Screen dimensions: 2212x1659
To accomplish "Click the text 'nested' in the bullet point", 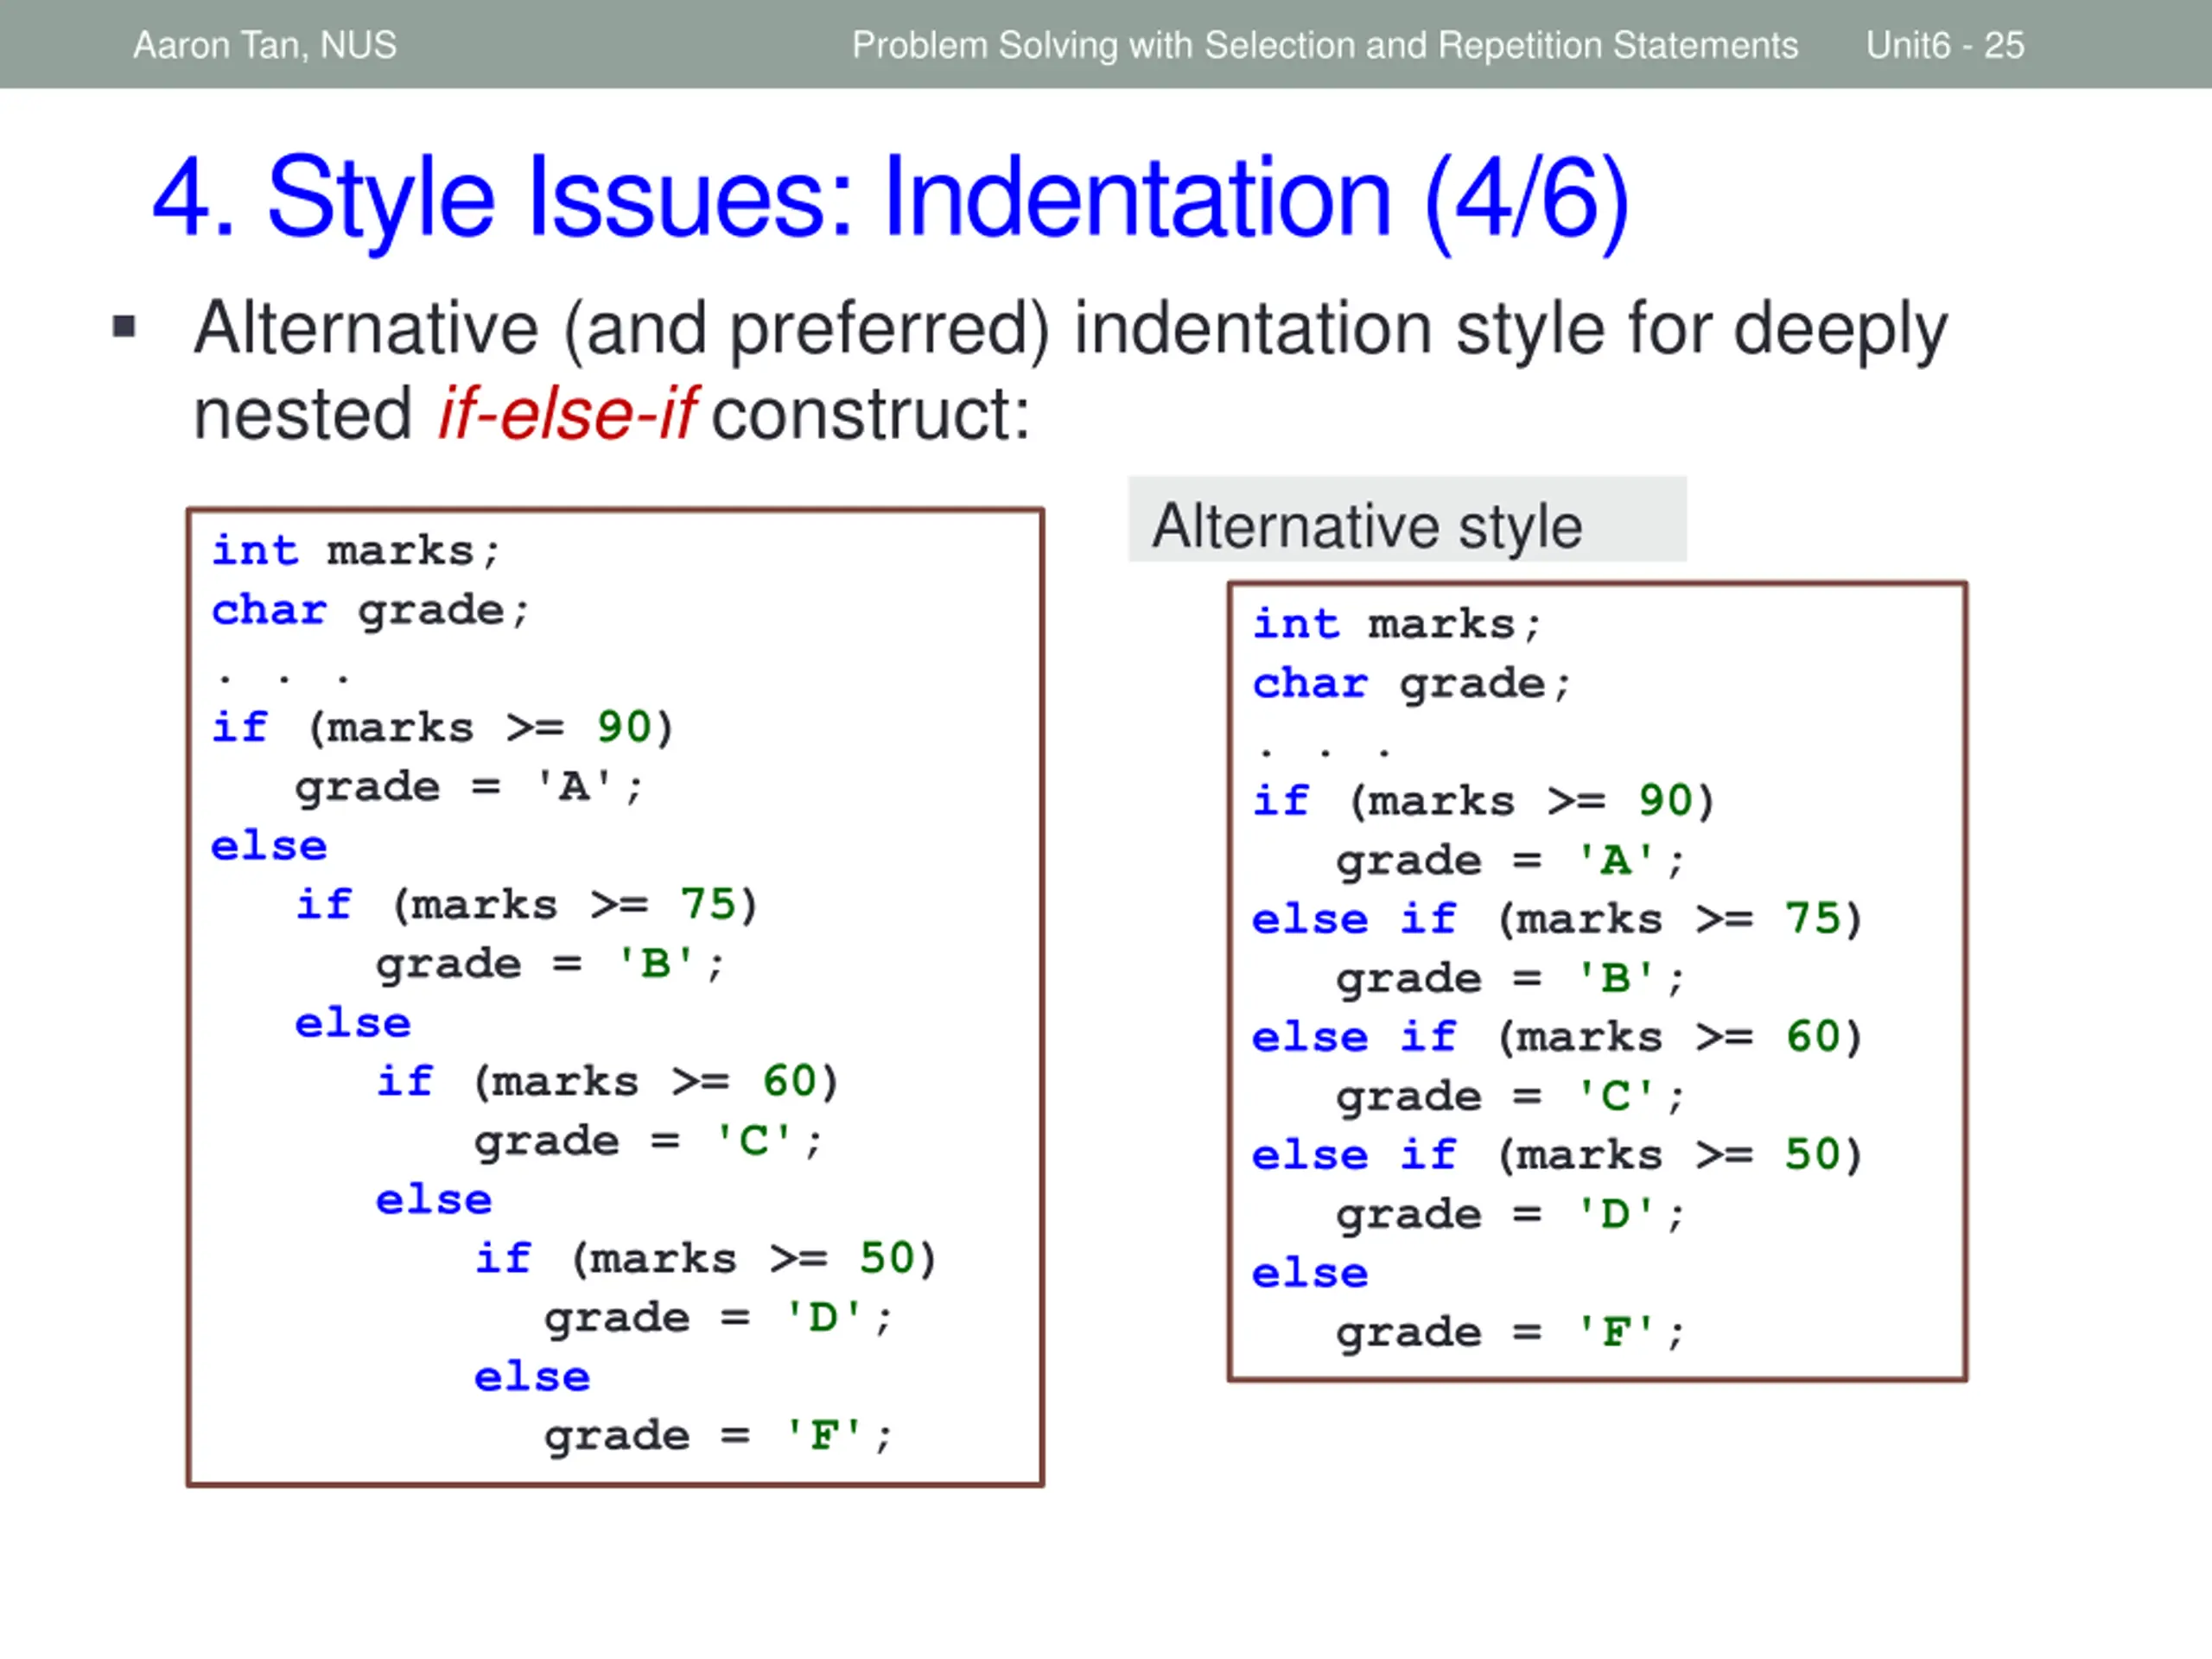I will click(303, 414).
